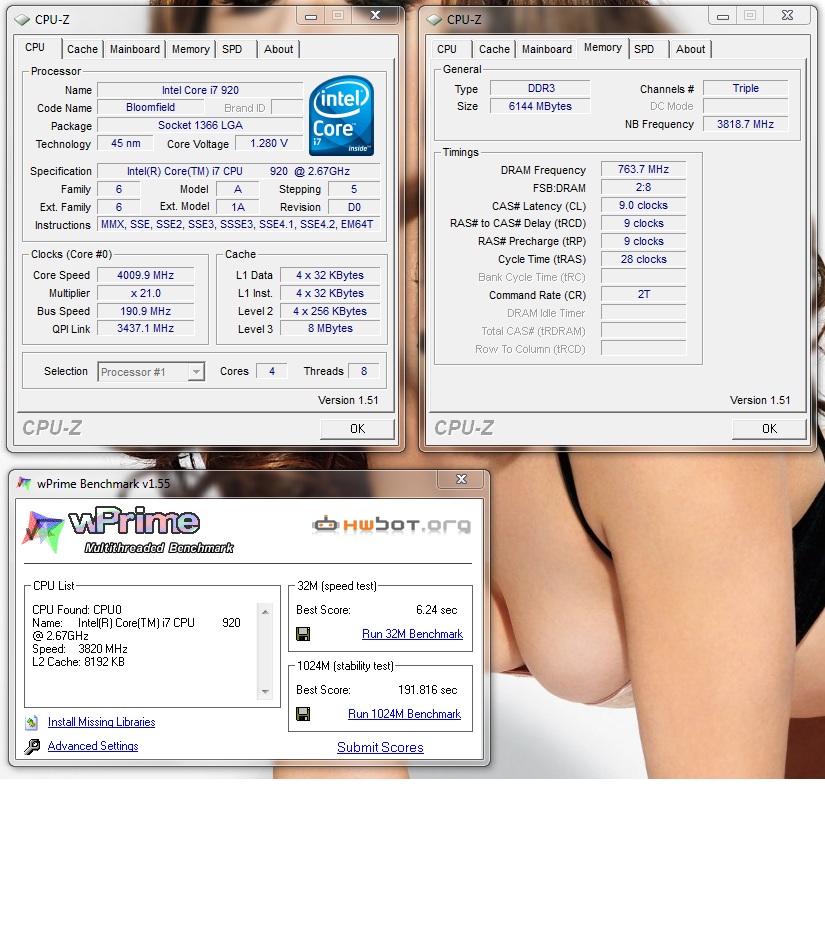
Task: Run the 32M Benchmark
Action: point(412,634)
